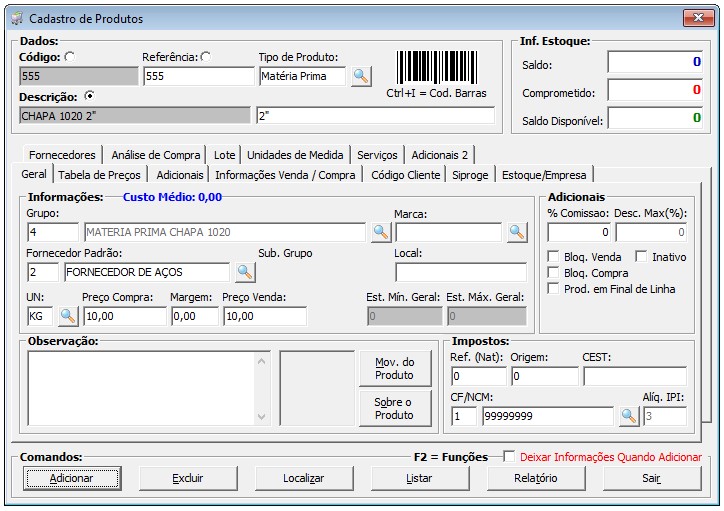Open Adicionais 2 tab

pos(440,155)
